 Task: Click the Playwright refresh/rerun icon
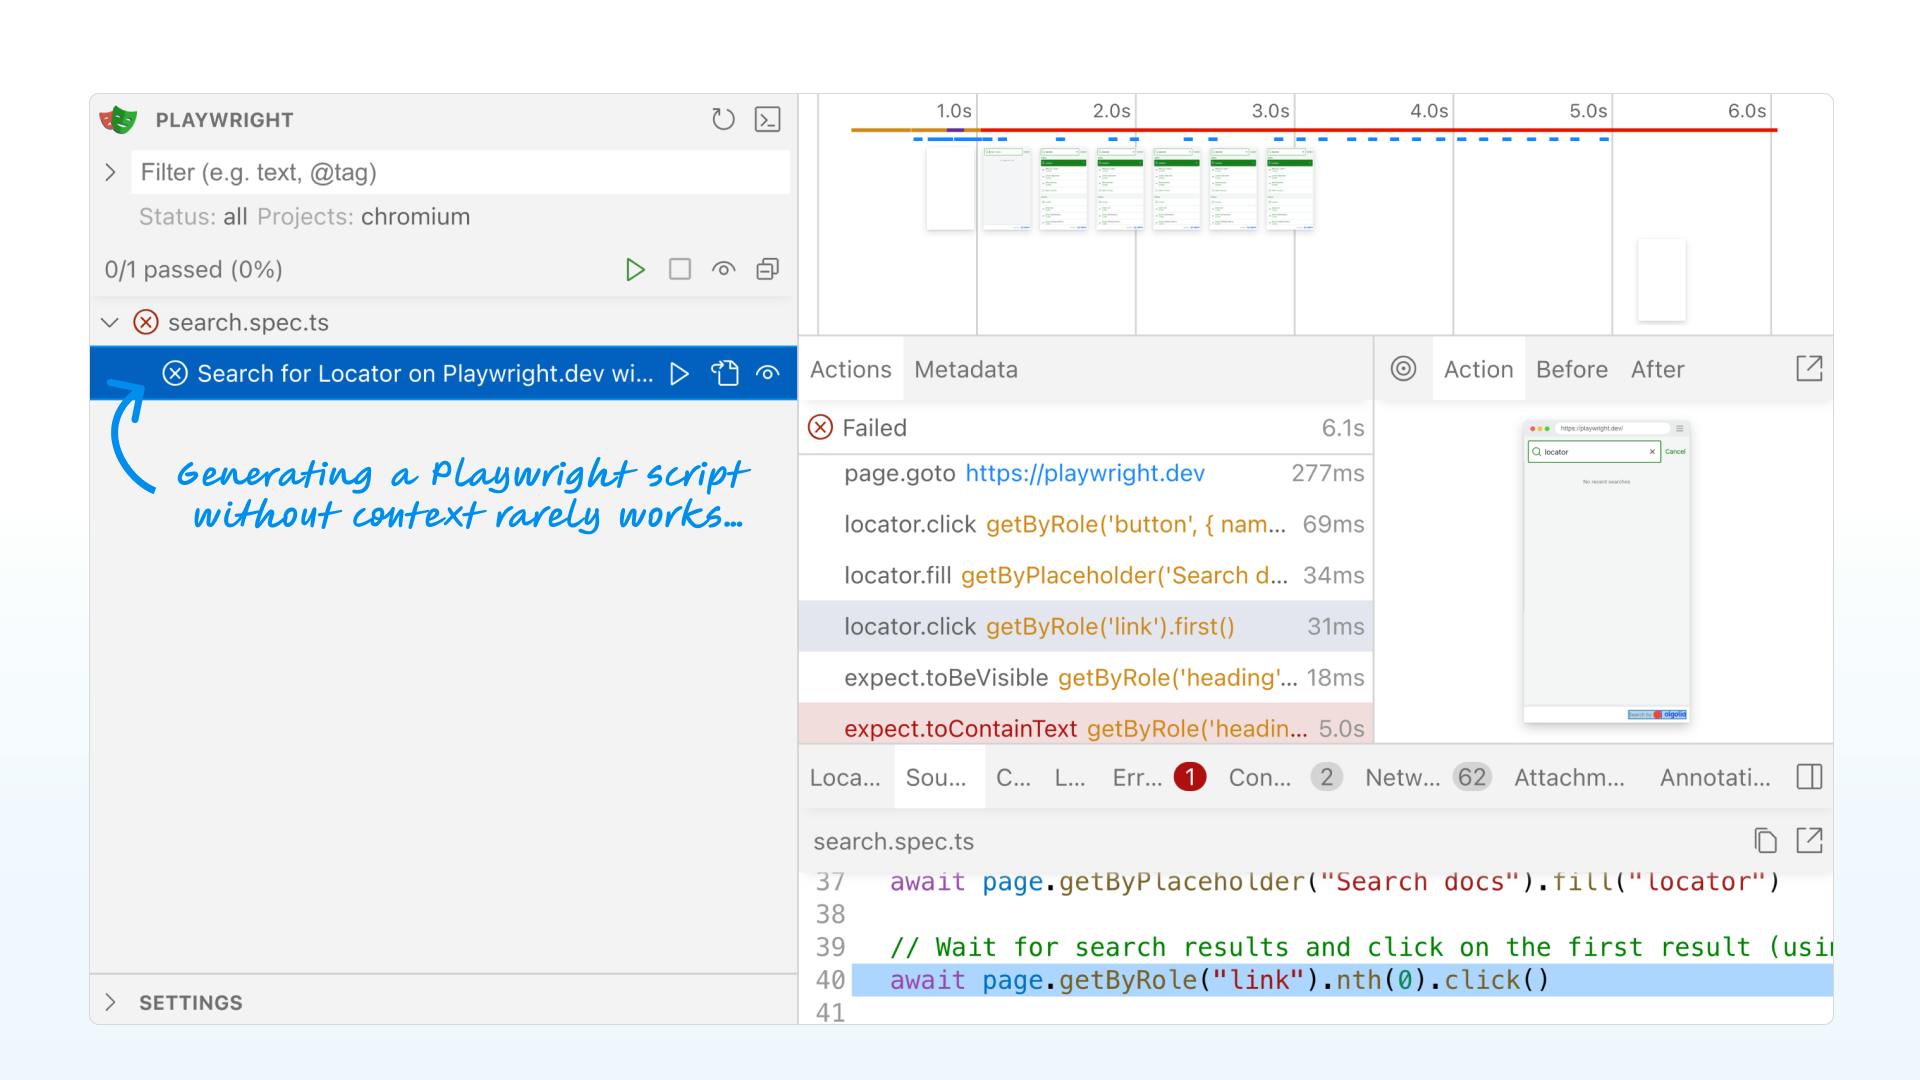tap(724, 119)
